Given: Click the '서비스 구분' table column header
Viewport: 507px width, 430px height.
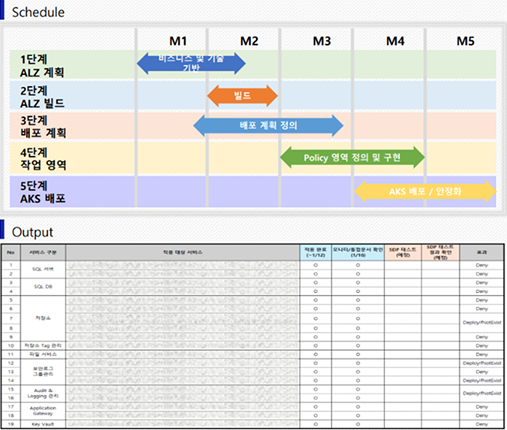Looking at the screenshot, I should [x=43, y=252].
